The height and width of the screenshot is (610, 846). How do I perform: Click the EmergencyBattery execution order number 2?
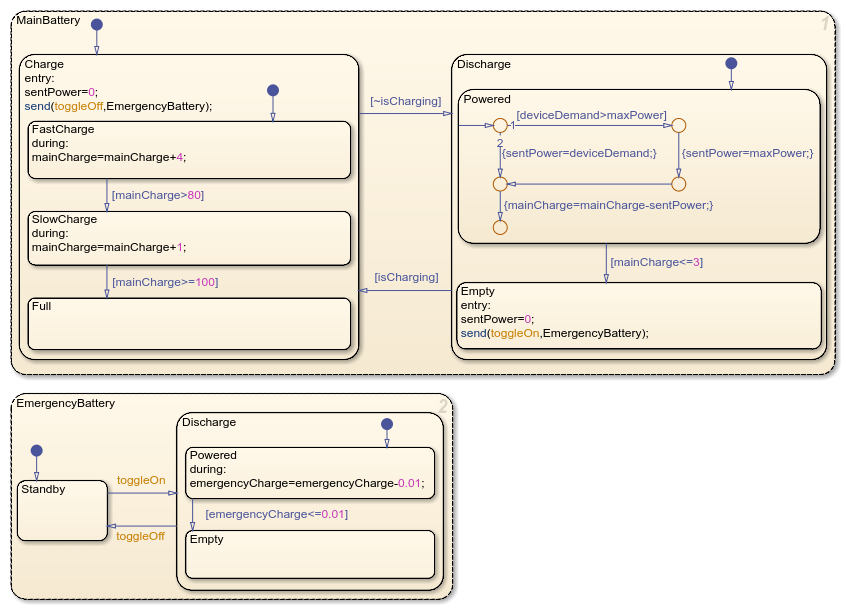coord(442,405)
